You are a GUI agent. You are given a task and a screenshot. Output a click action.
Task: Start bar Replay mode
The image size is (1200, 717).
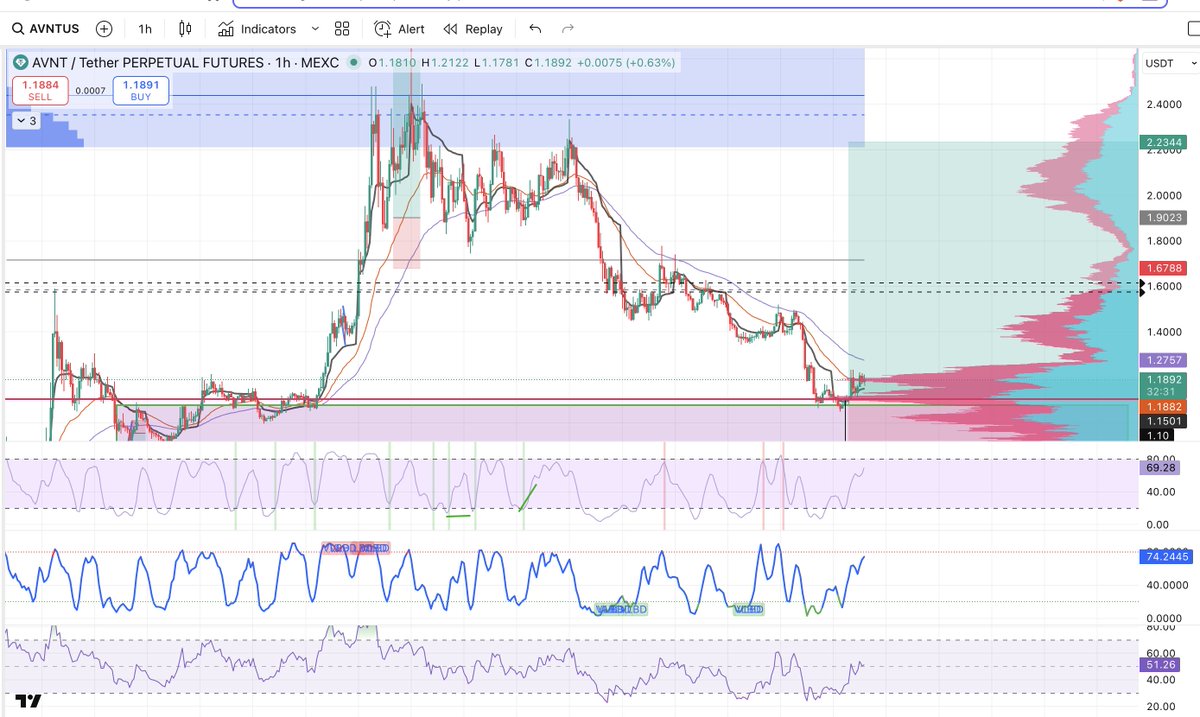tap(472, 29)
